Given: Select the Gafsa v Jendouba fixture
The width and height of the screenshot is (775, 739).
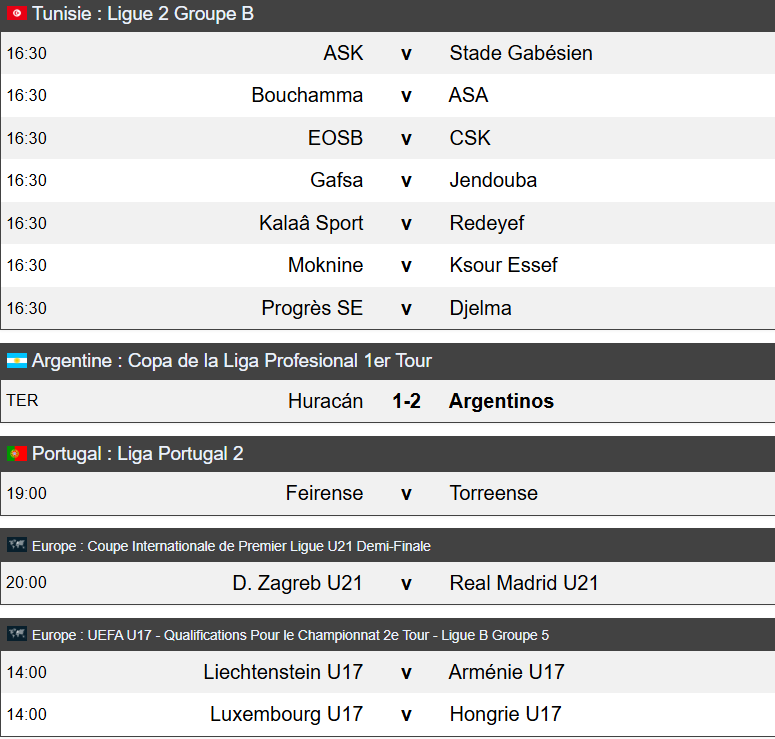Looking at the screenshot, I should pyautogui.click(x=406, y=181).
